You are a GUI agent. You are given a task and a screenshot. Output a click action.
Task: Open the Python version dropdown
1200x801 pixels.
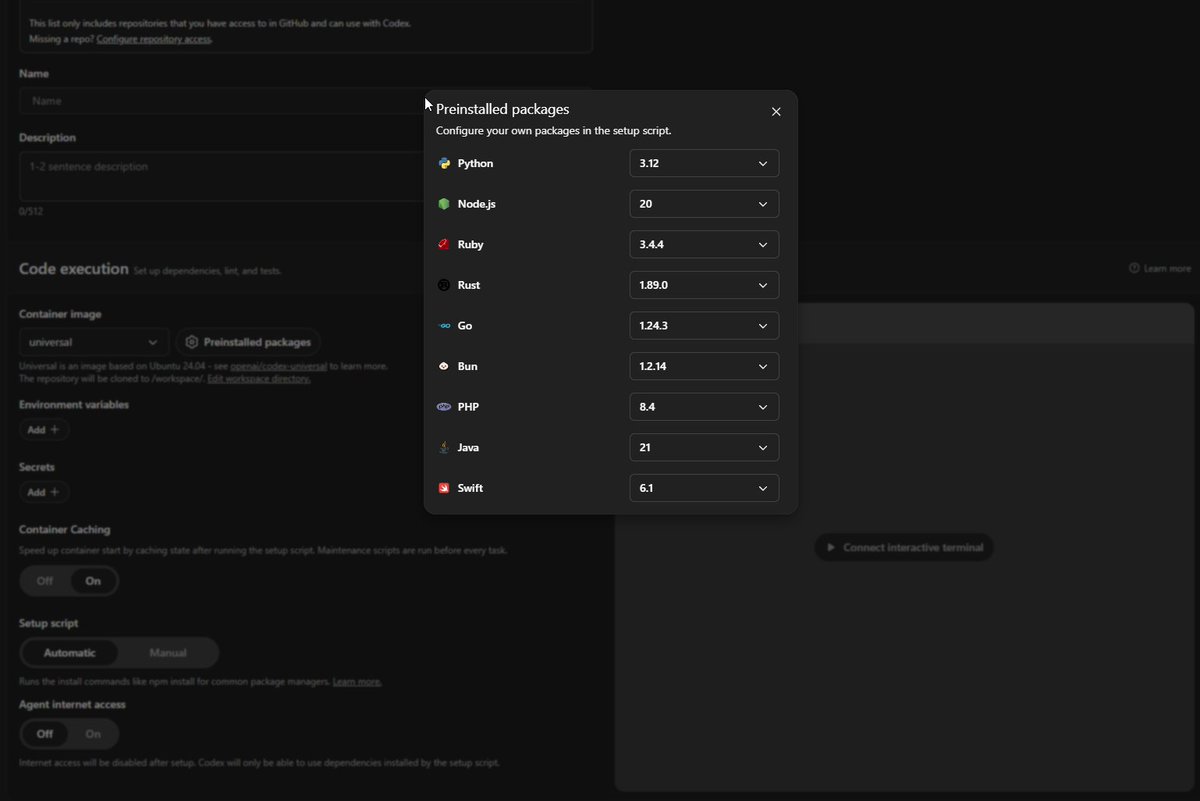click(x=704, y=163)
